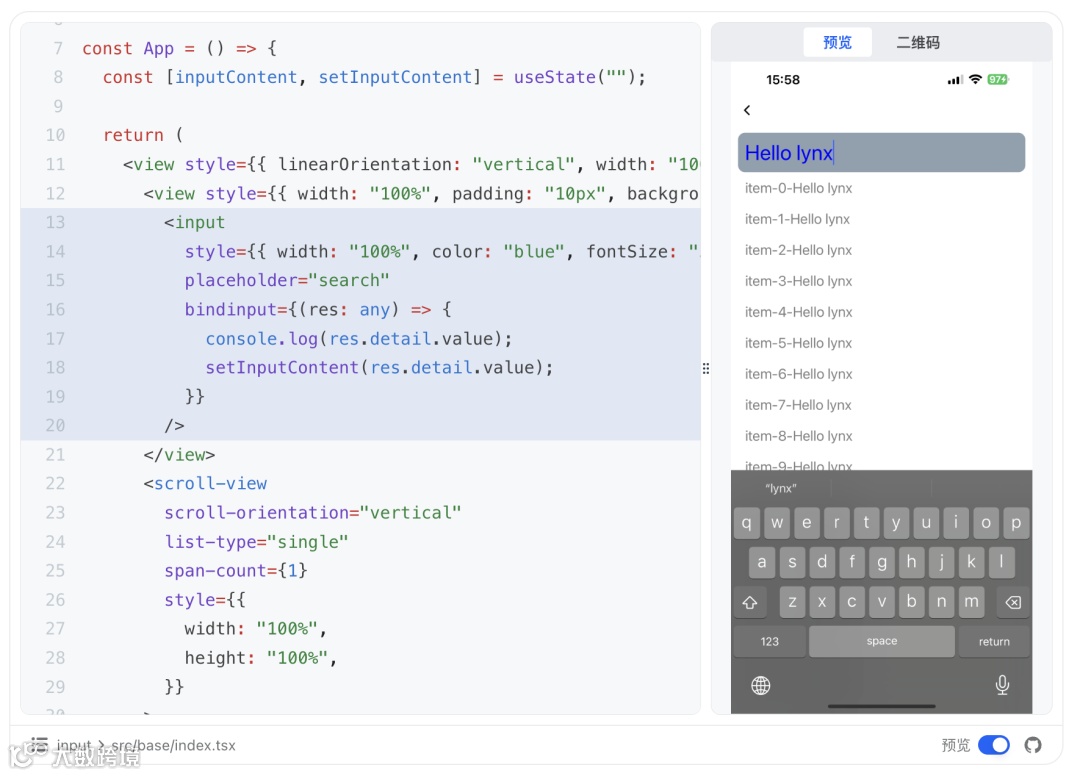Tap the e key

[x=807, y=523]
